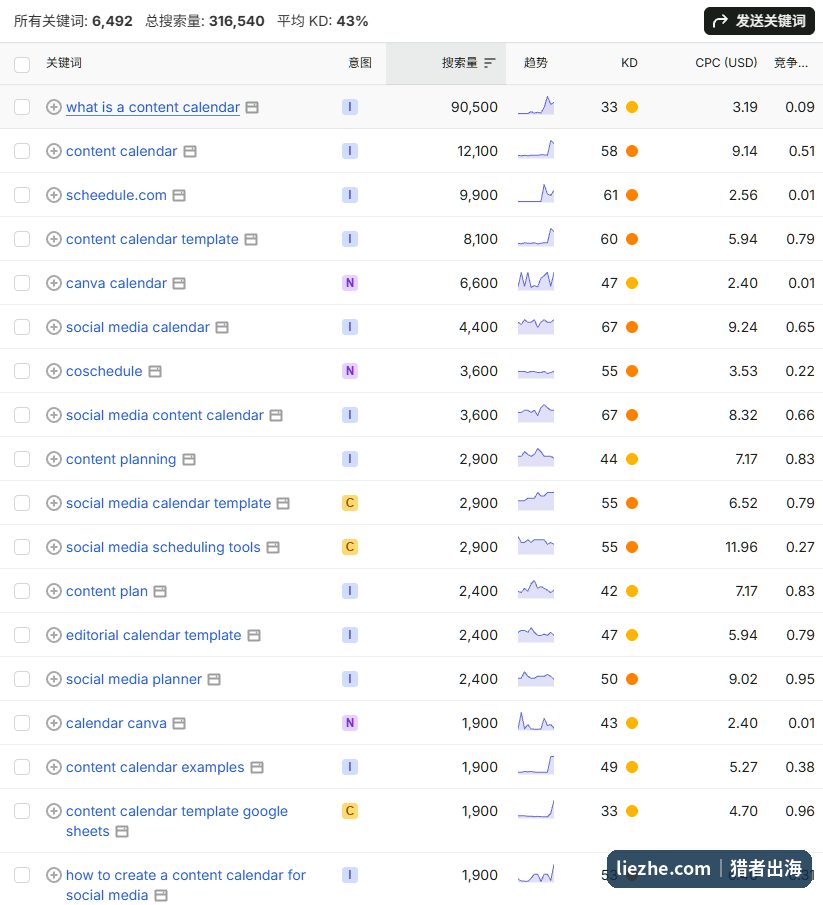Open SERP icon next to scheedule.com
This screenshot has height=905, width=823.
pyautogui.click(x=179, y=195)
